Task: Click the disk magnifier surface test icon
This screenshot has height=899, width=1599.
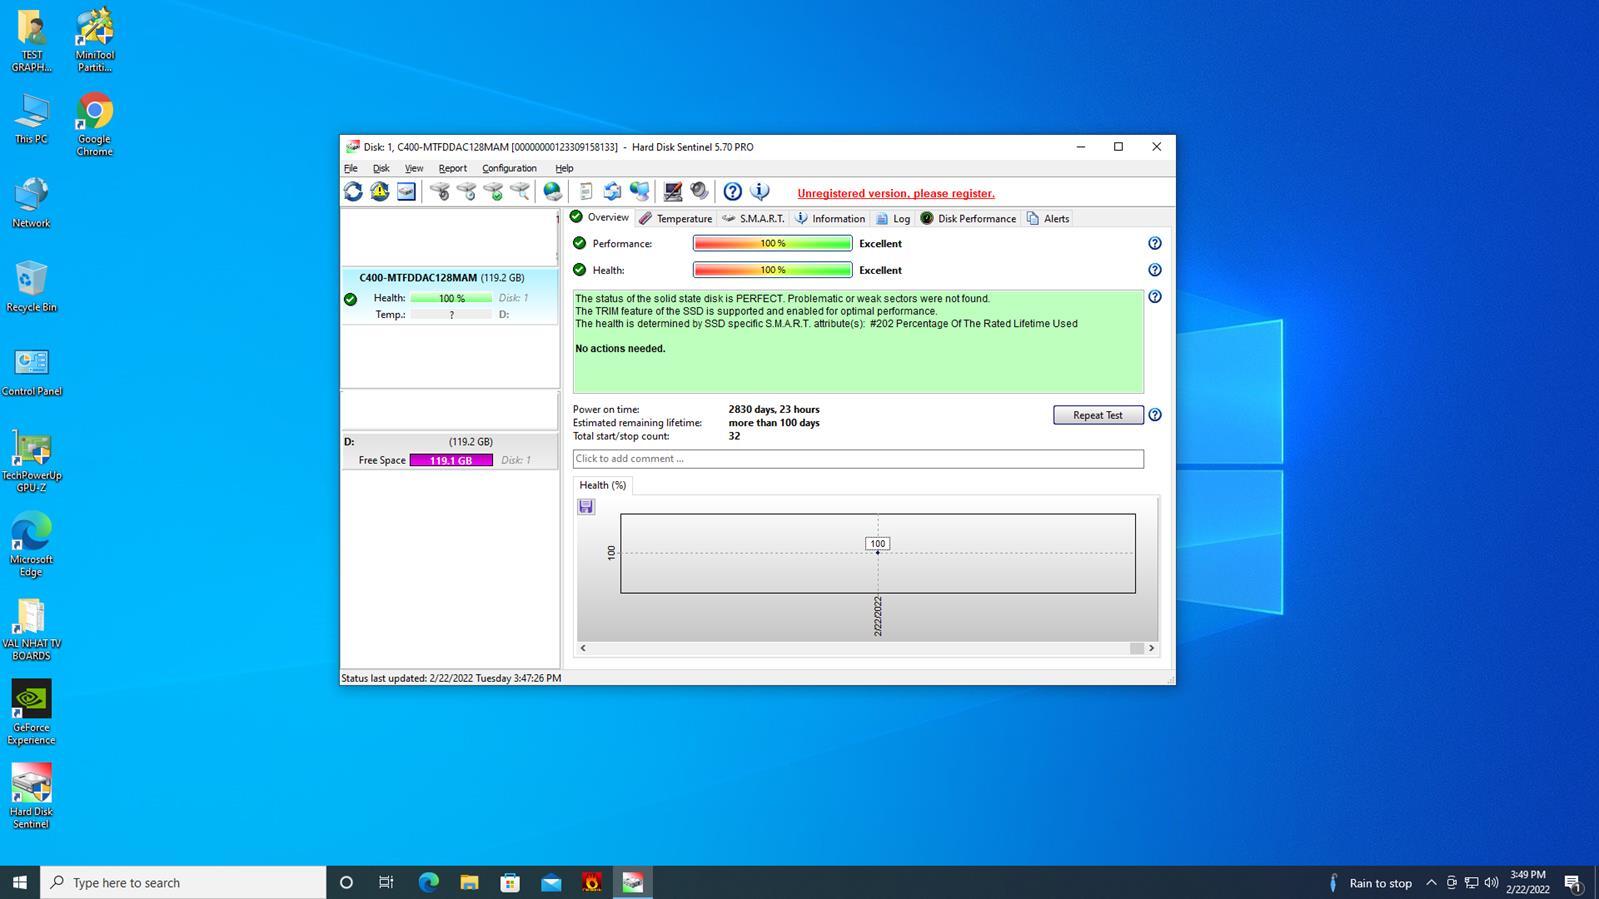Action: pyautogui.click(x=520, y=192)
